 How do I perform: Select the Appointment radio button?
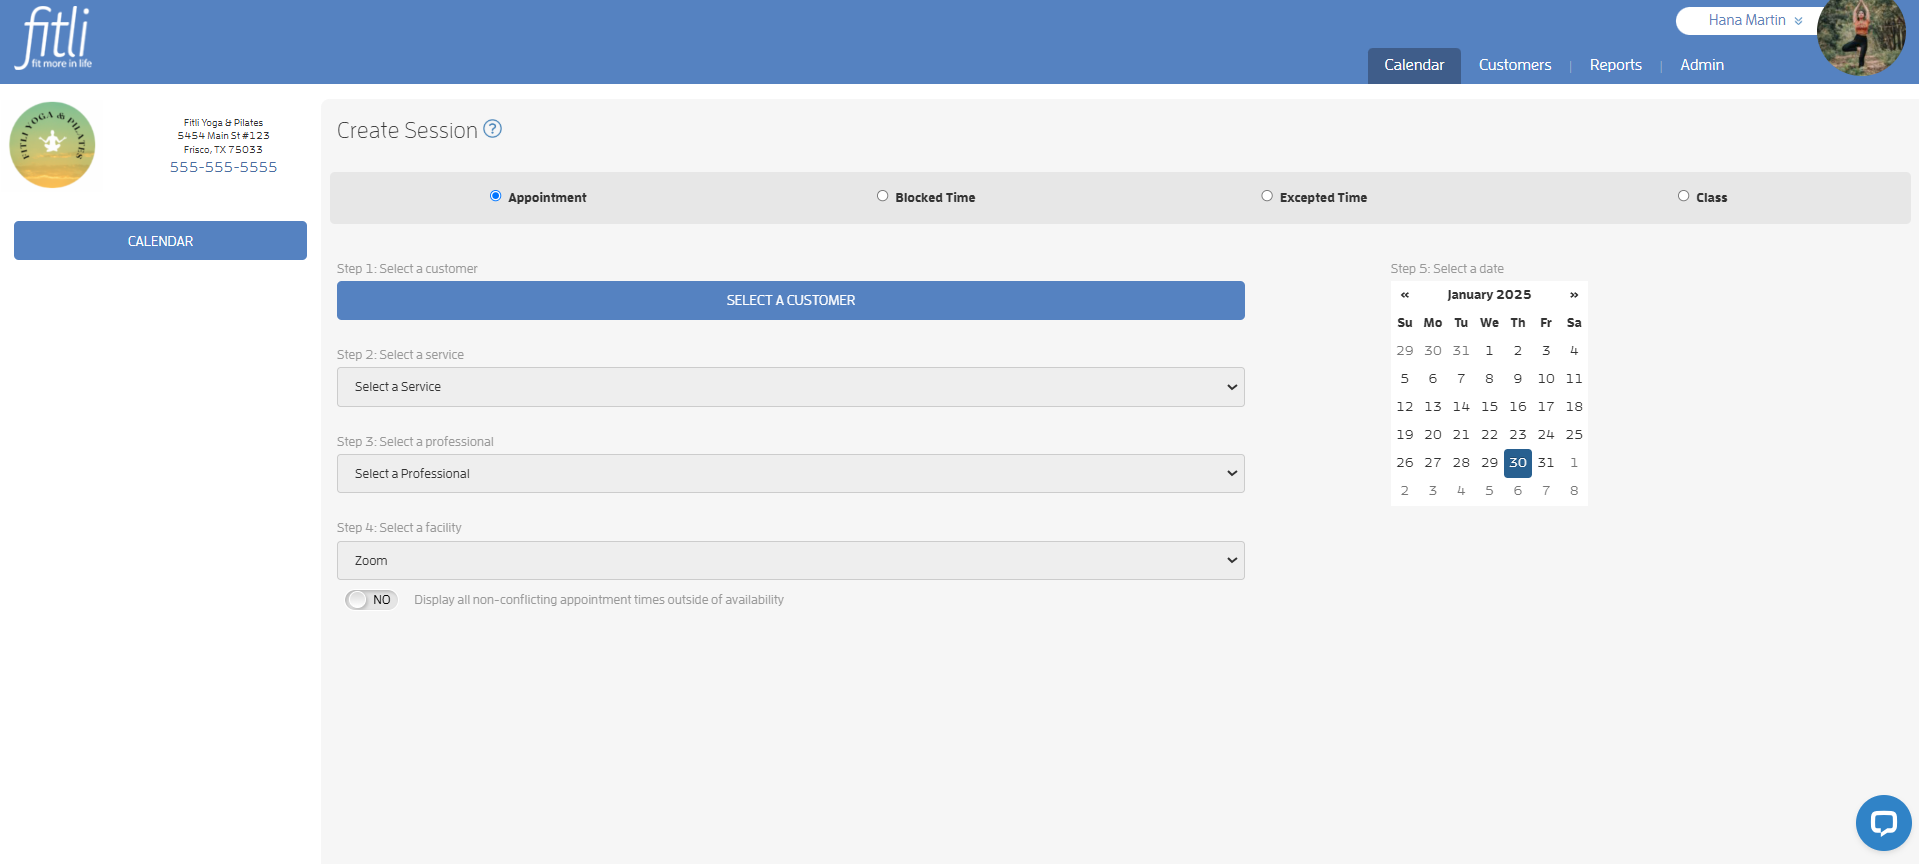pyautogui.click(x=495, y=196)
